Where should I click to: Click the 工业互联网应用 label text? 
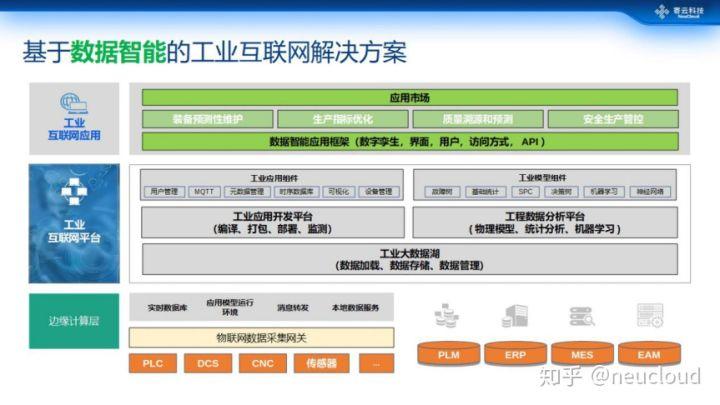pos(74,129)
